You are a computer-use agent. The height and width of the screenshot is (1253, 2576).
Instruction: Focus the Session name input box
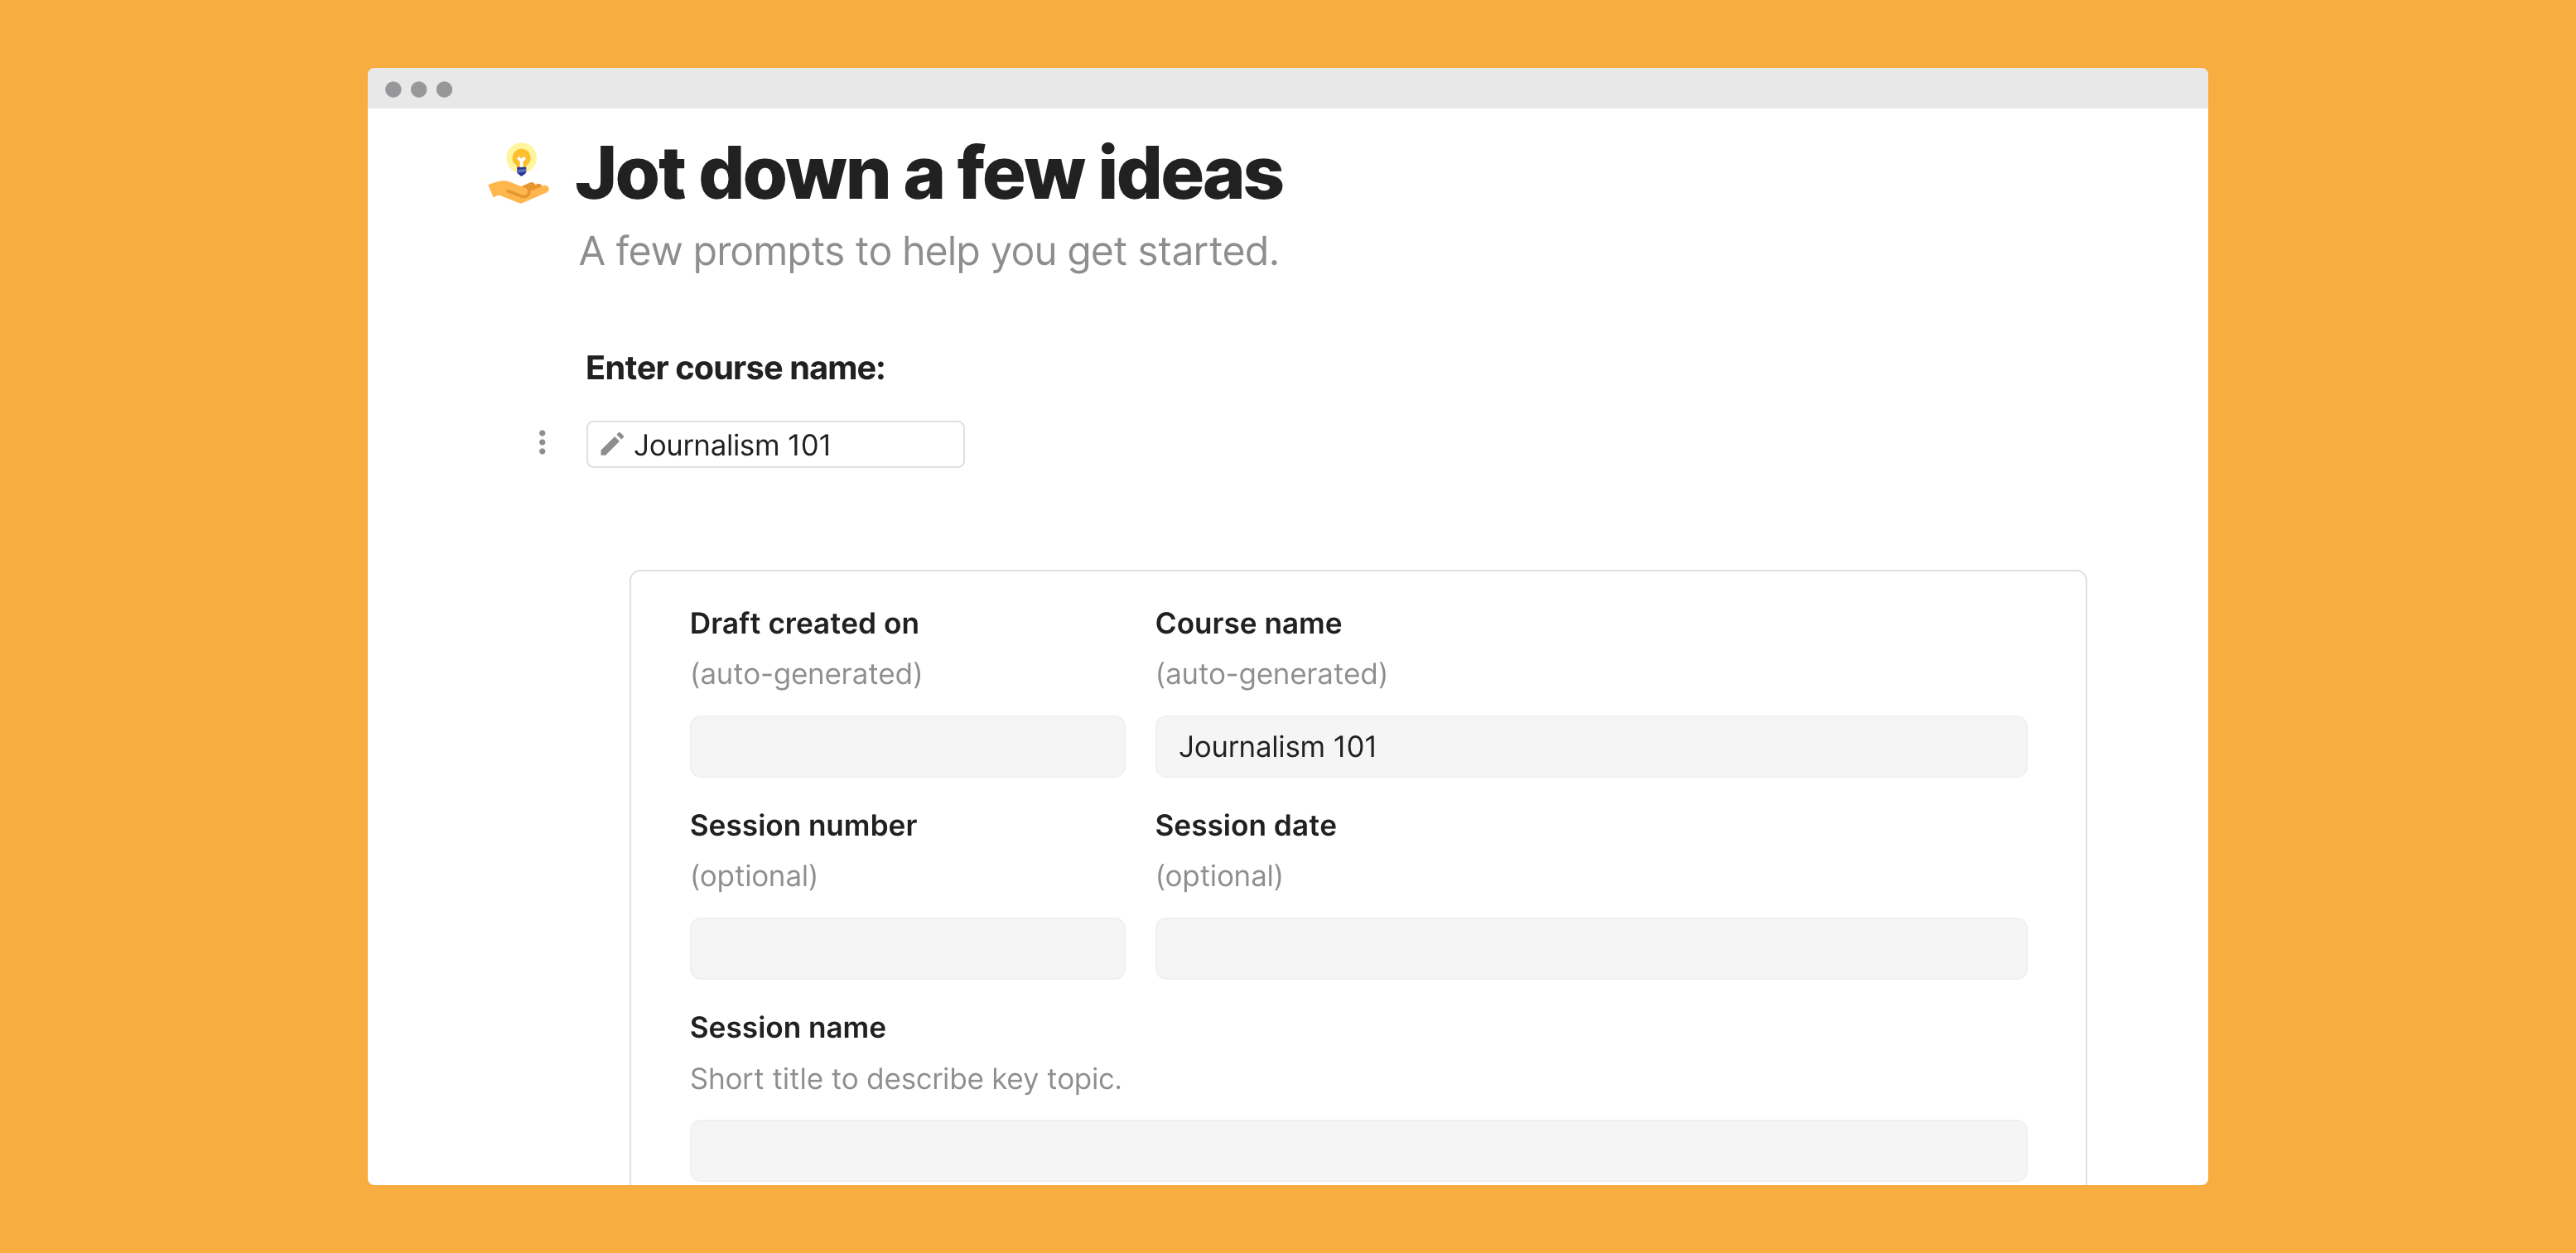coord(1358,1150)
